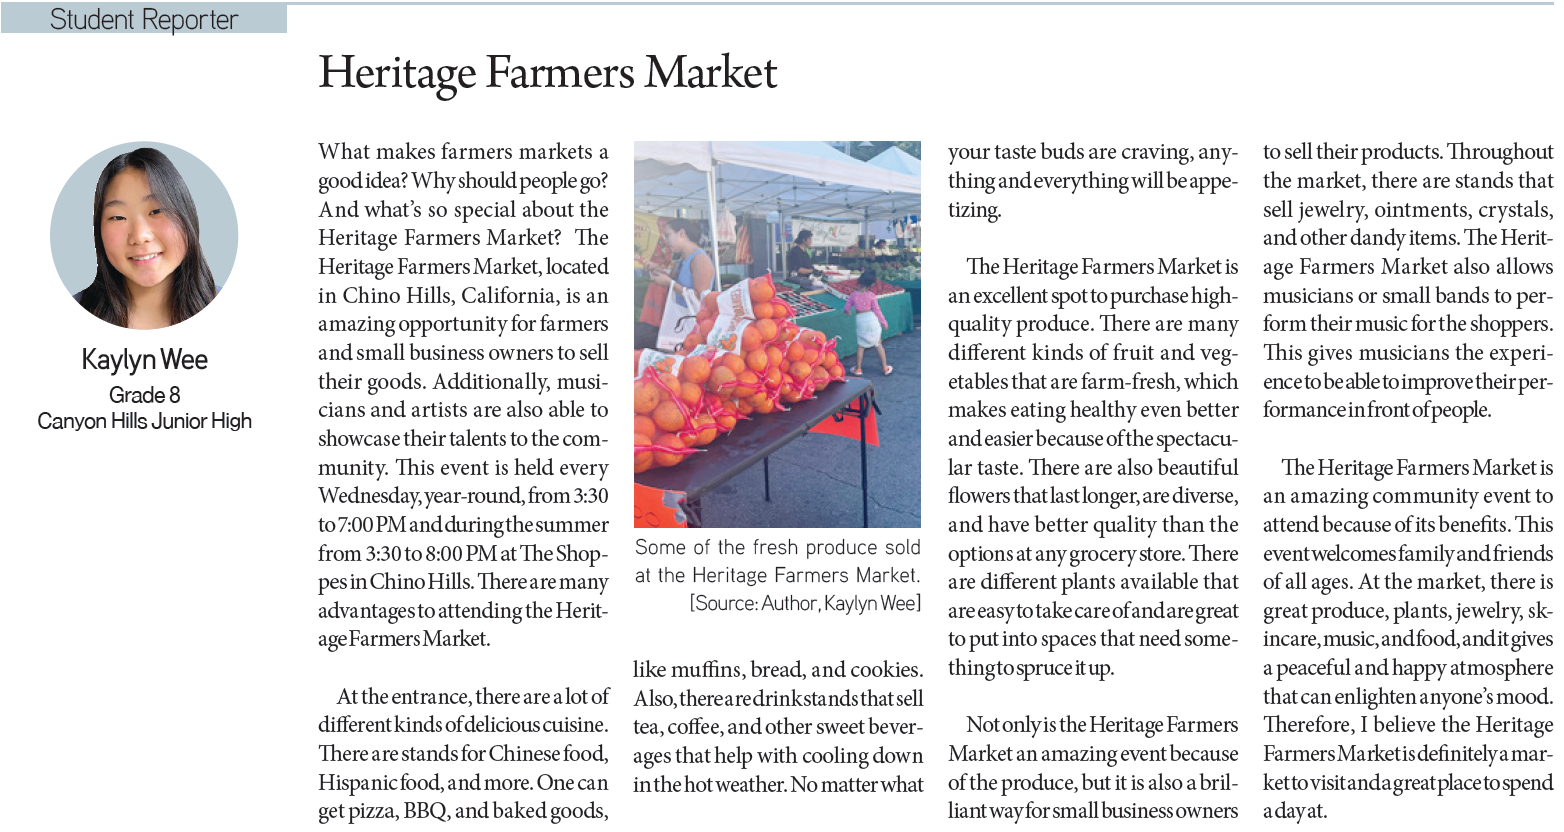The height and width of the screenshot is (832, 1564).
Task: Click the author name Kaylyn Wee
Action: tap(144, 360)
